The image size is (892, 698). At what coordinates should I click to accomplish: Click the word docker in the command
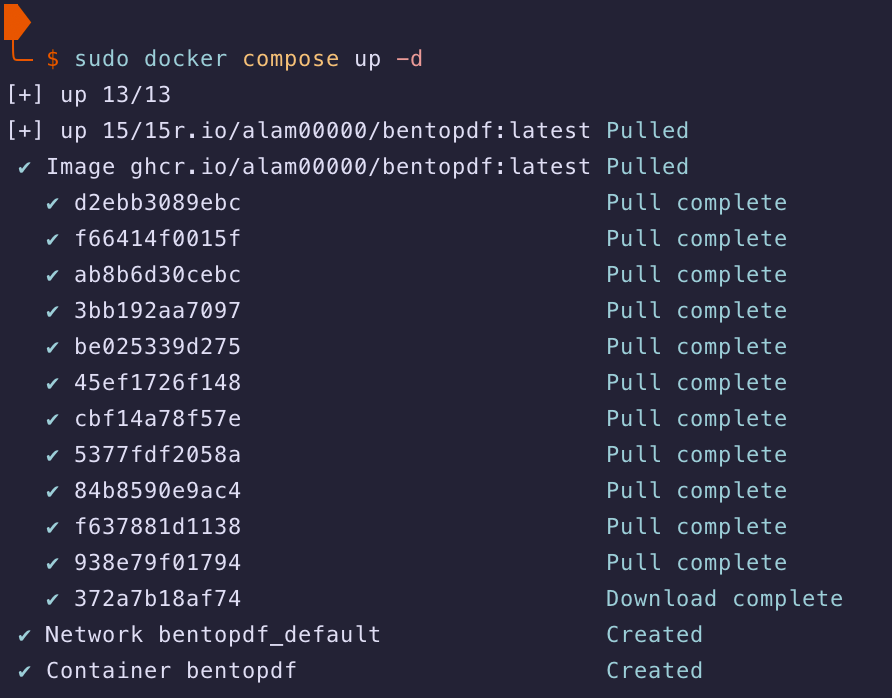click(x=186, y=59)
